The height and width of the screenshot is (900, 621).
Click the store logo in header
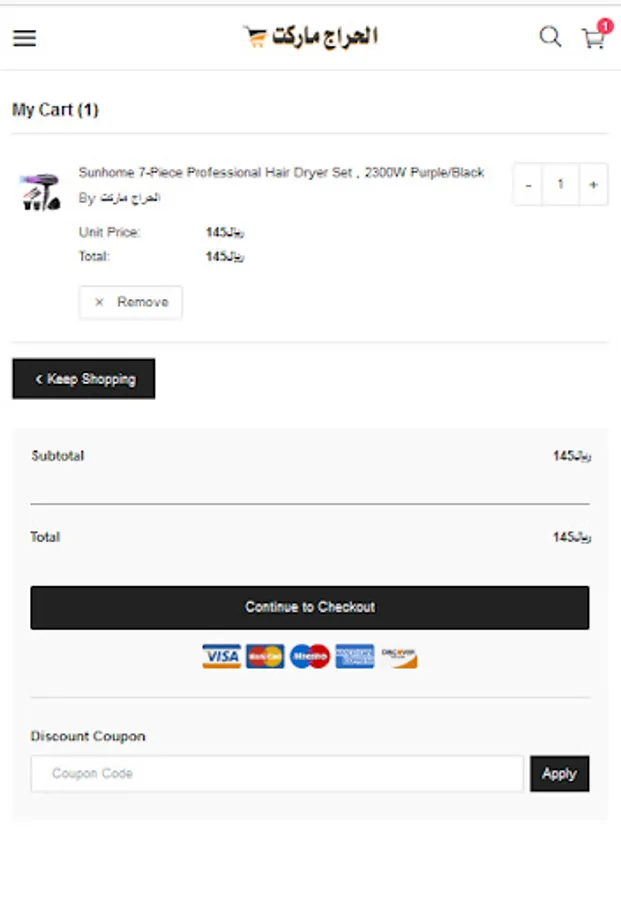pos(310,37)
